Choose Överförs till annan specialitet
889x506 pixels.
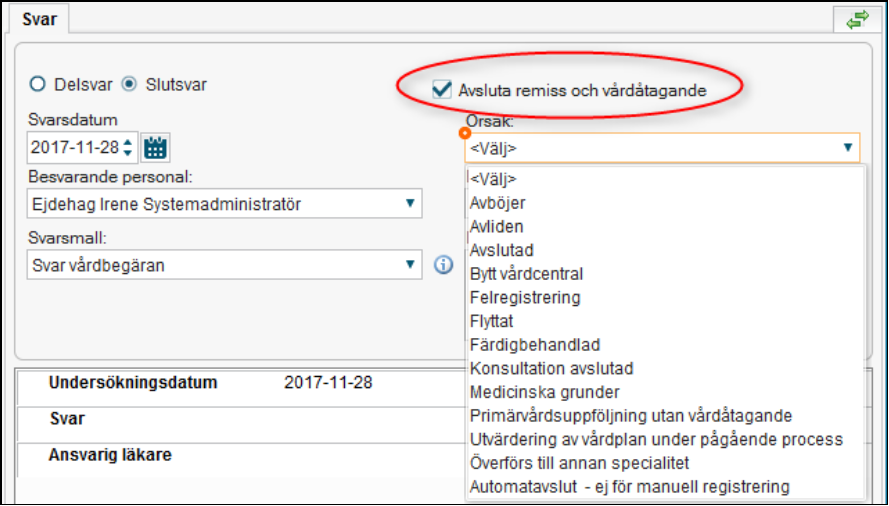pos(579,463)
